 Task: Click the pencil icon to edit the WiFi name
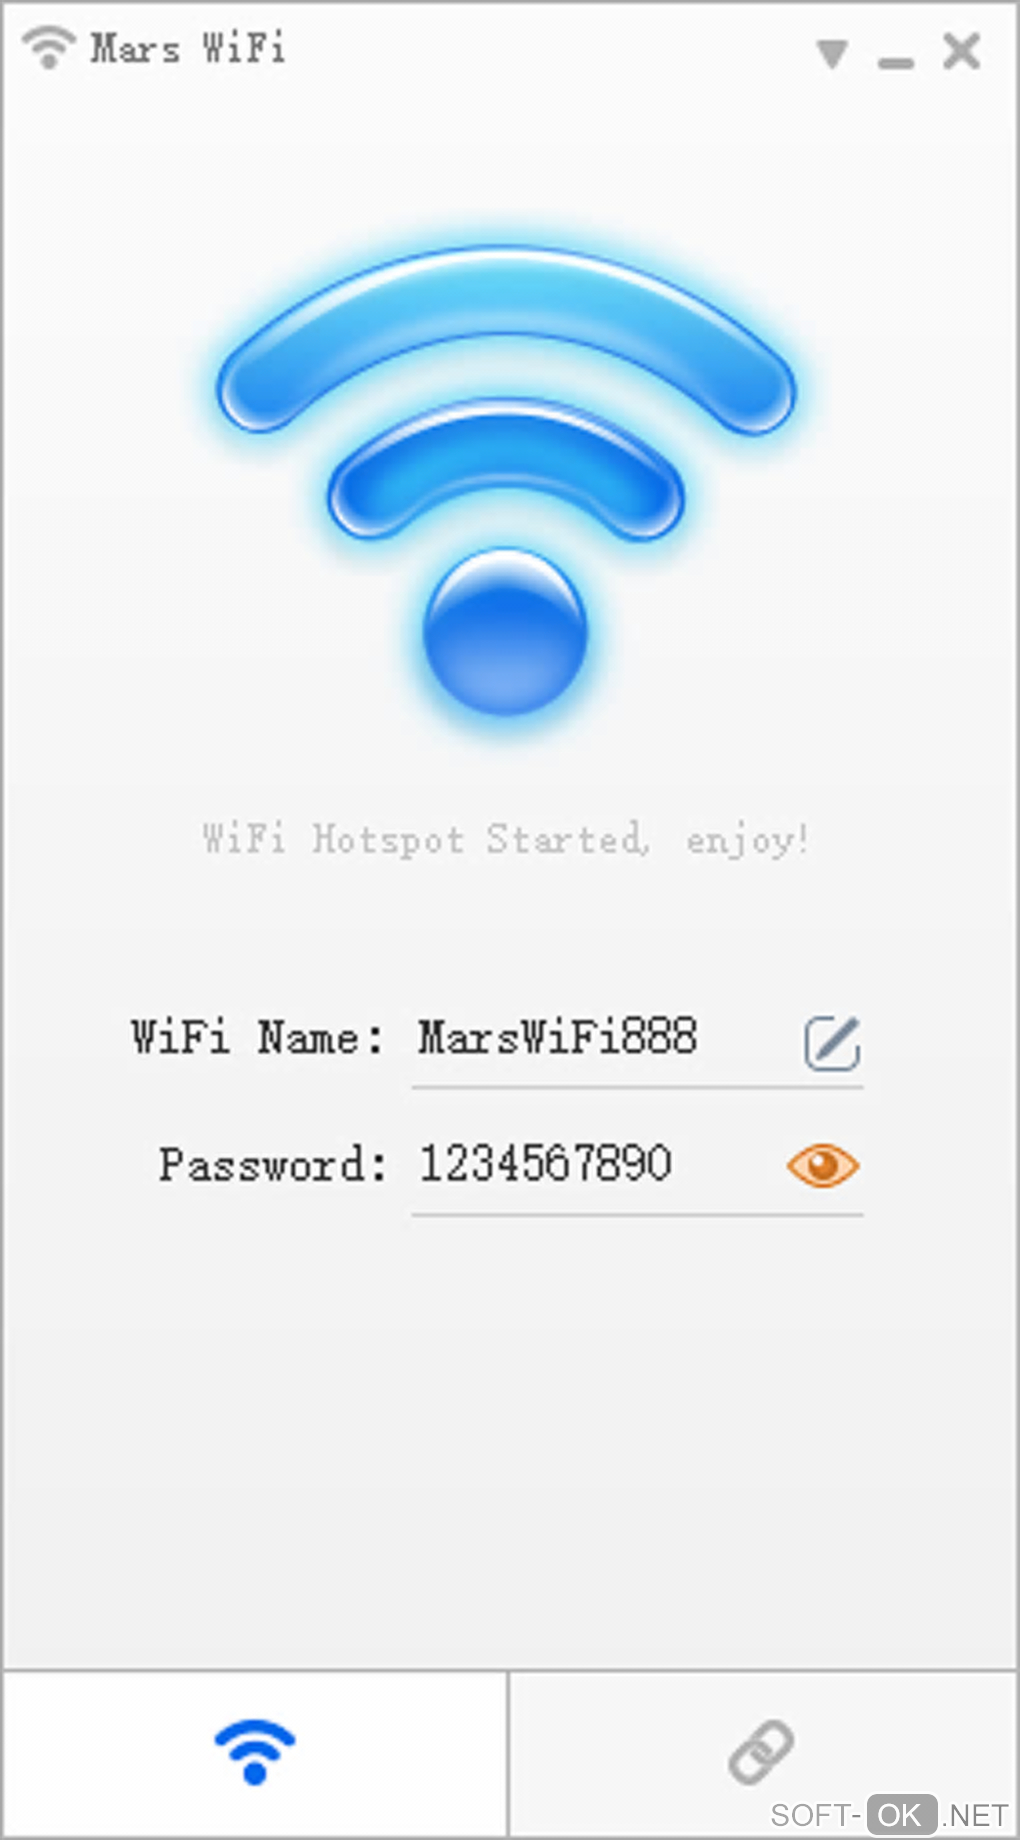[833, 1043]
